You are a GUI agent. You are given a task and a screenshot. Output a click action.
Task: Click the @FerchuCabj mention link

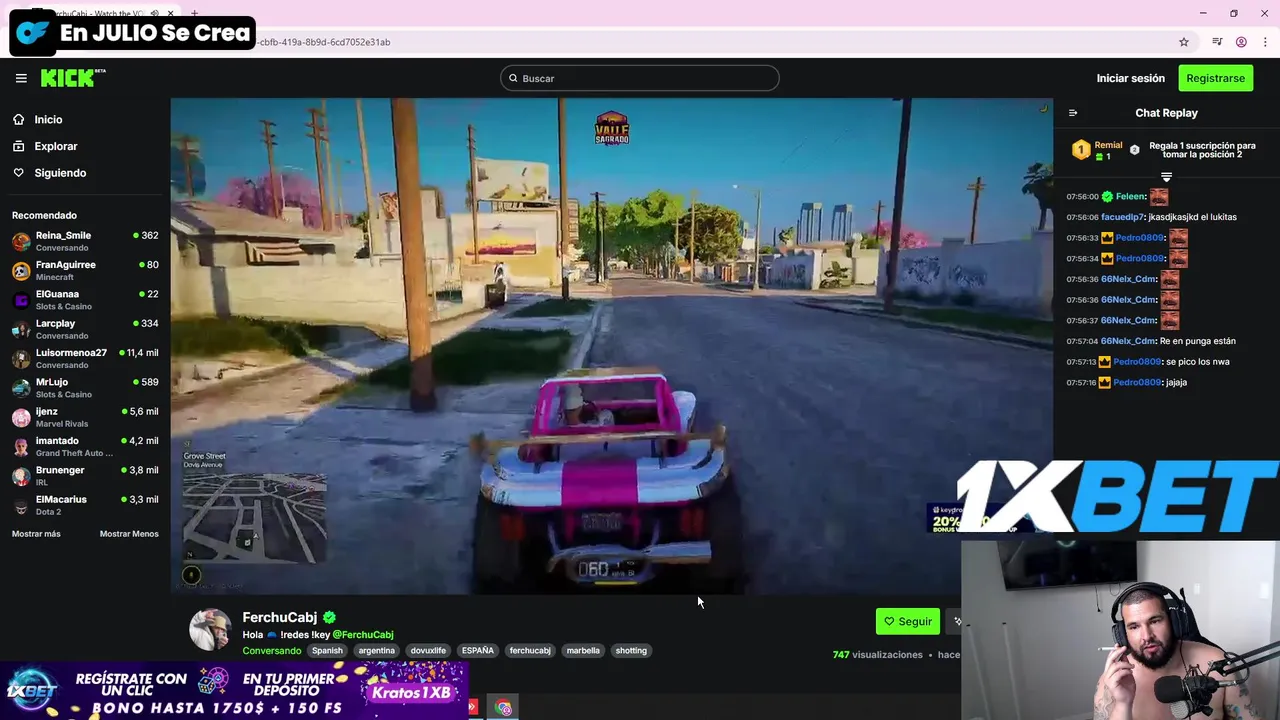tap(363, 635)
